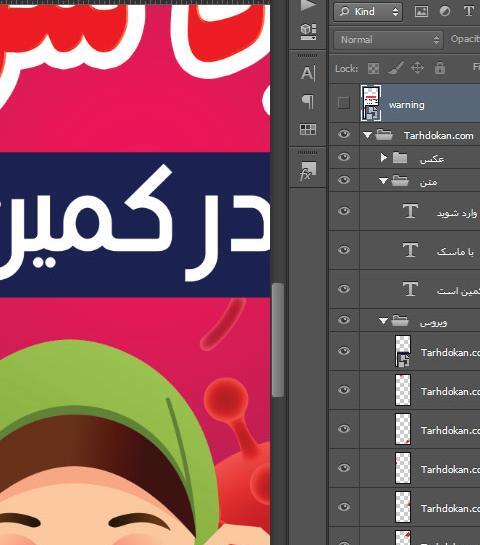Viewport: 480px width, 545px height.
Task: Hide the ویروس group
Action: point(344,320)
